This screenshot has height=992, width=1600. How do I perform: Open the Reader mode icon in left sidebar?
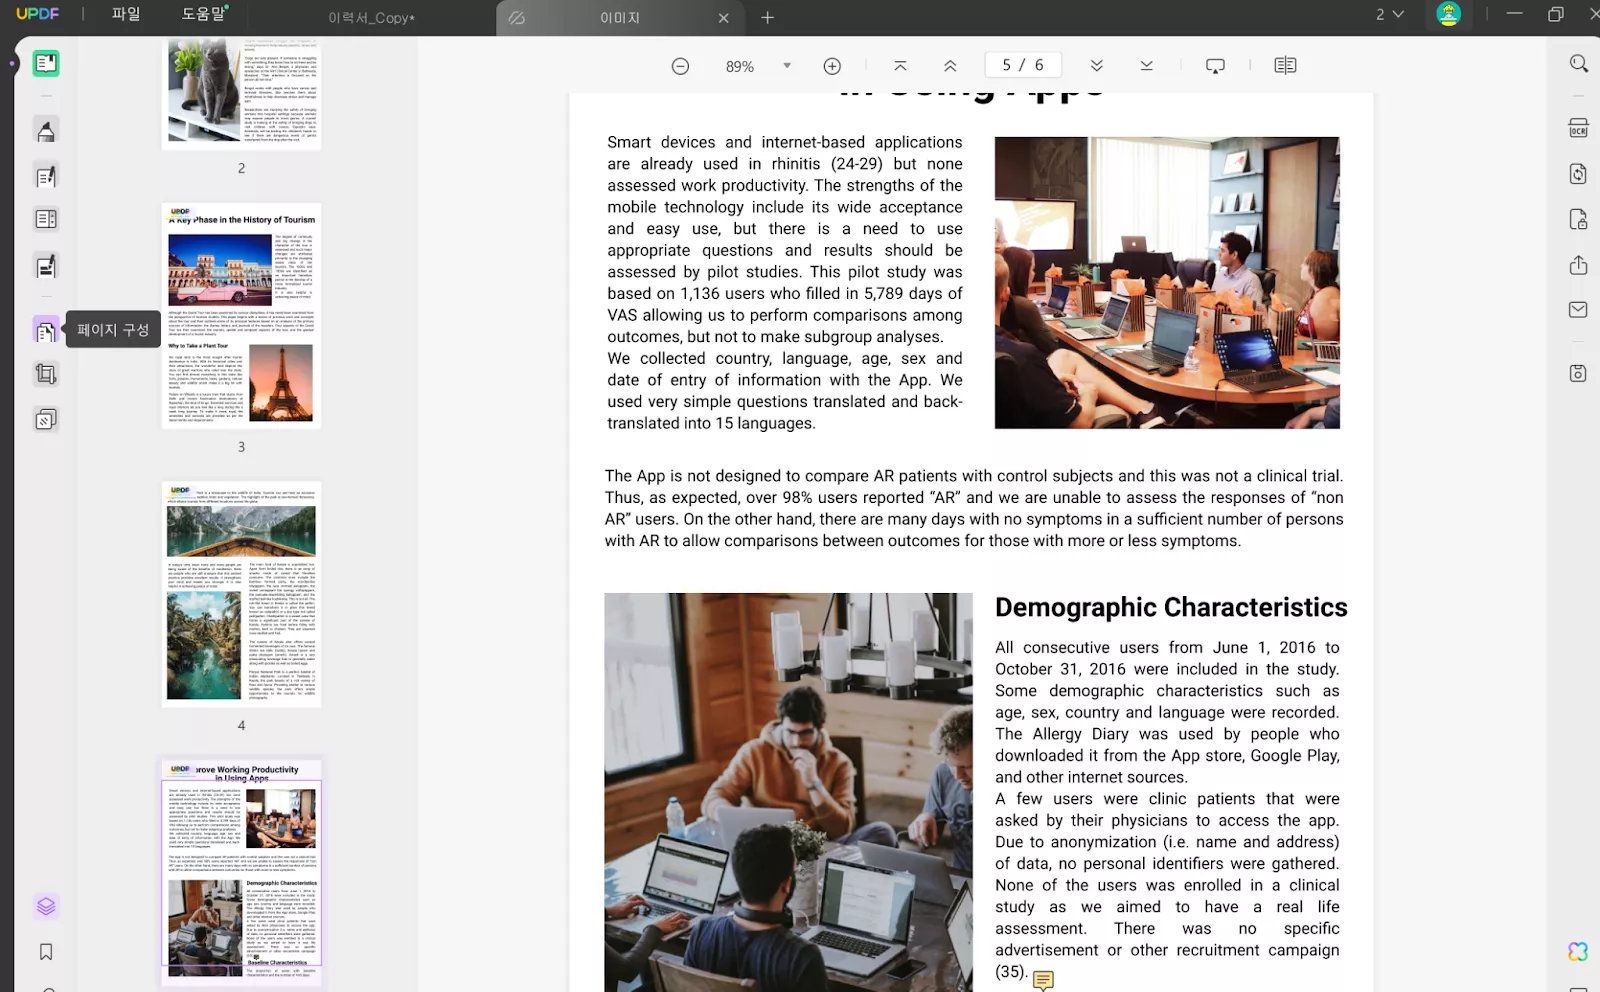pos(46,64)
